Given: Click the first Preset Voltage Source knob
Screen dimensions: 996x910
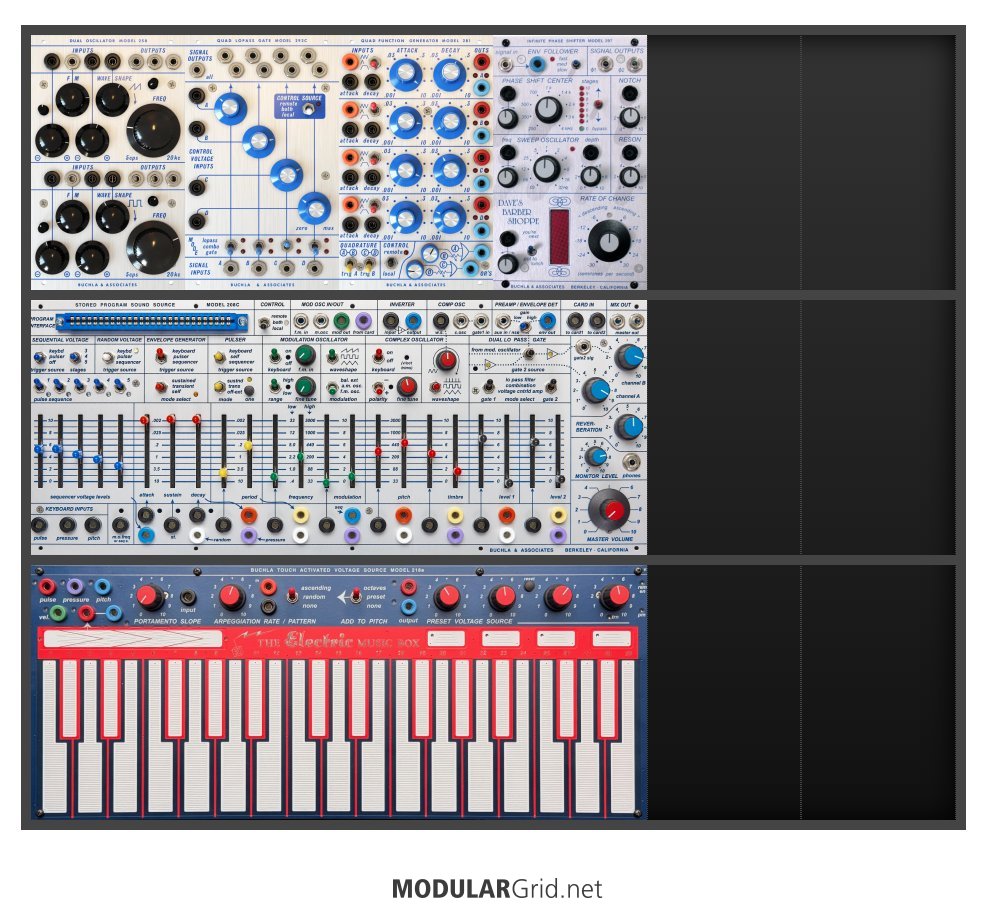Looking at the screenshot, I should [447, 598].
